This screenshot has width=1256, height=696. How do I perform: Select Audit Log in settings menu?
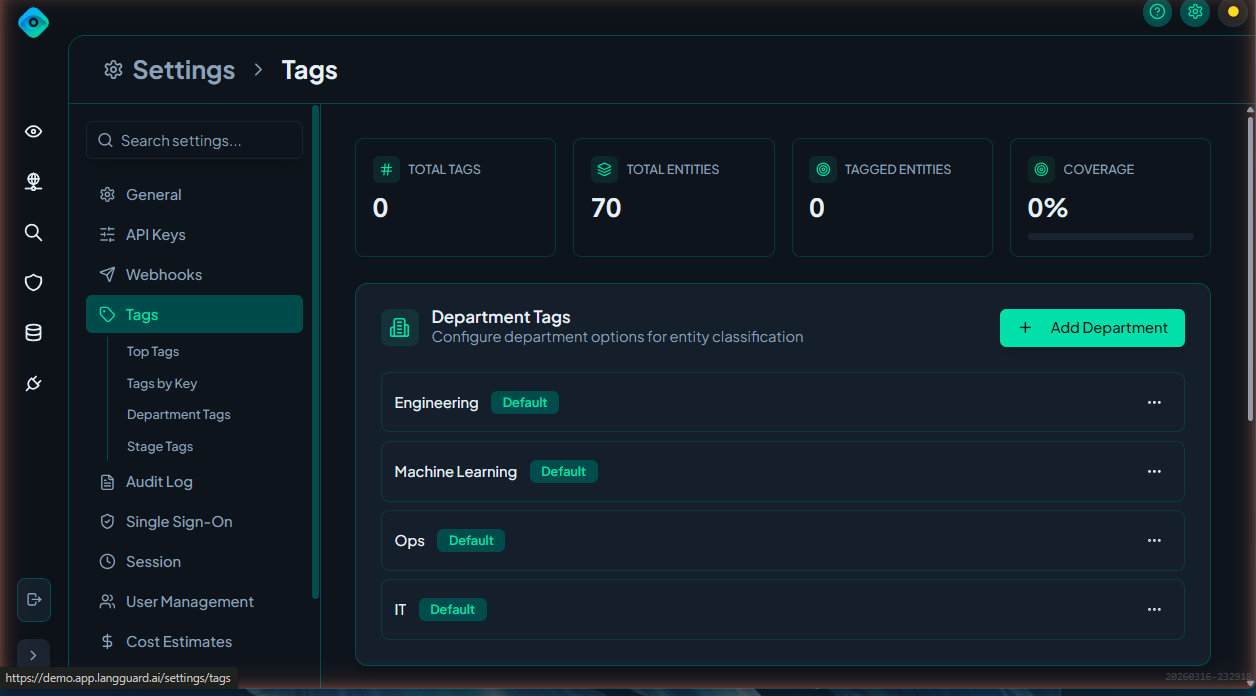(x=159, y=482)
